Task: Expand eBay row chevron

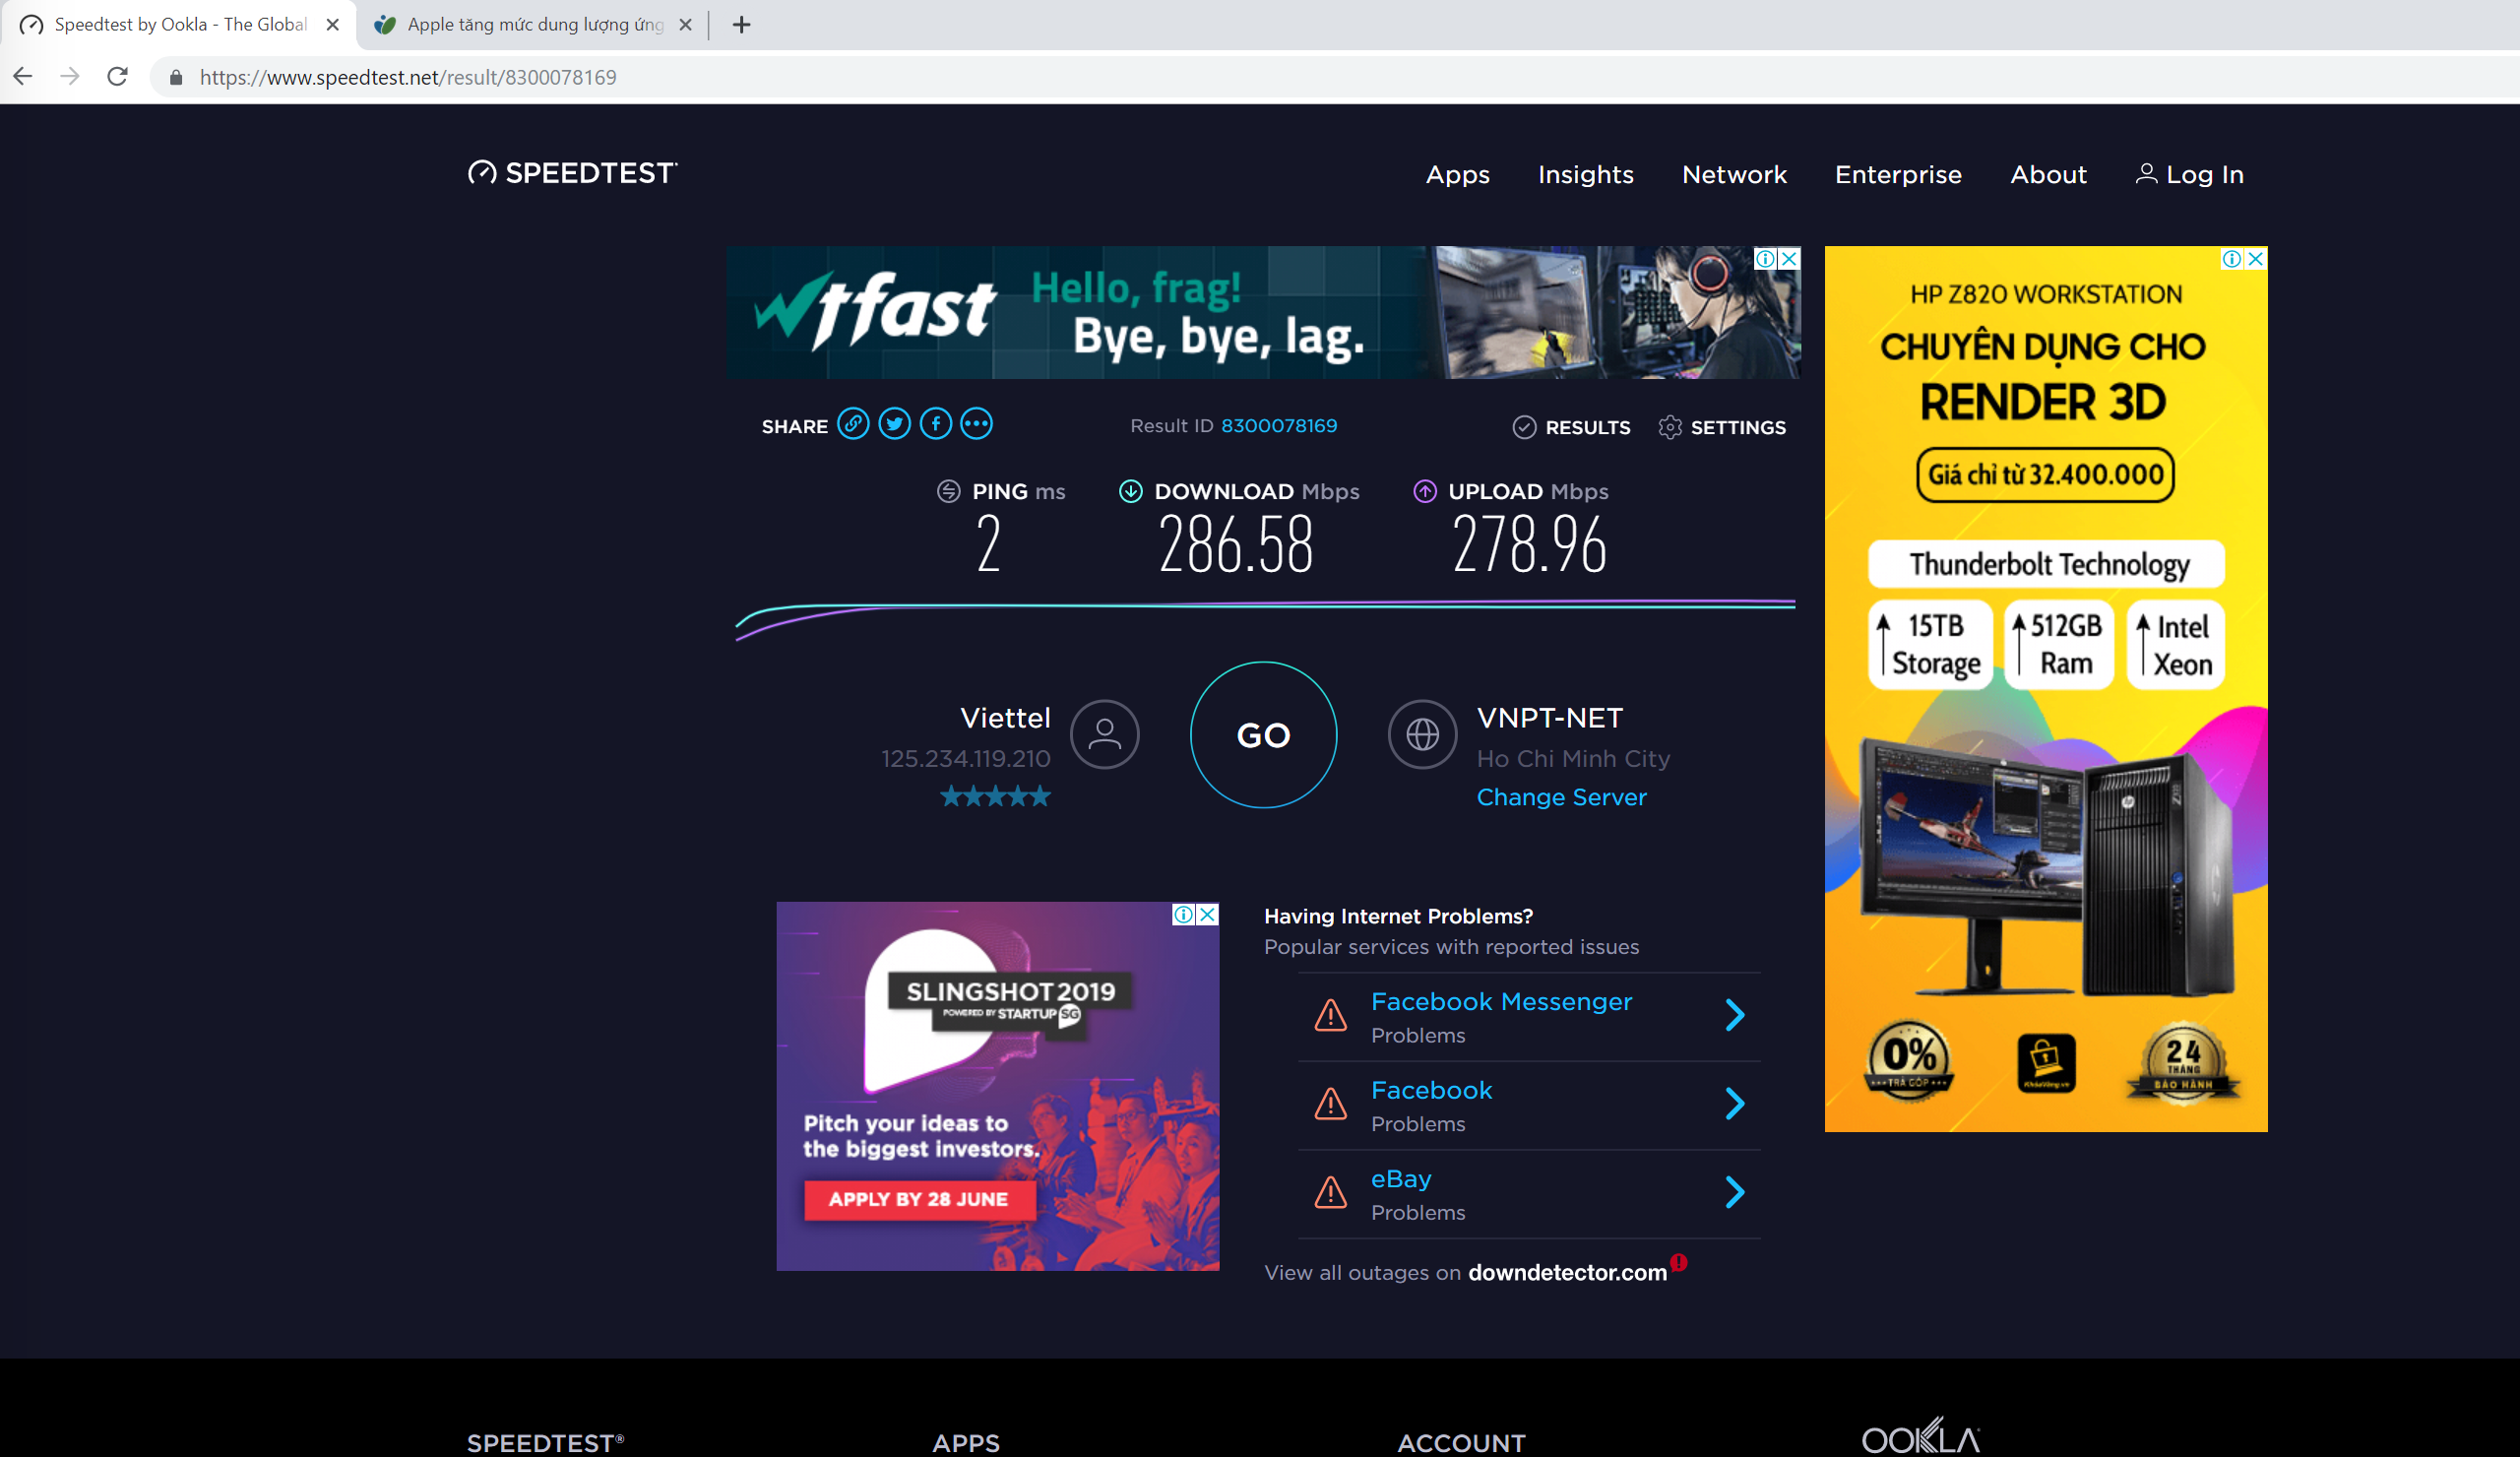Action: (x=1735, y=1192)
